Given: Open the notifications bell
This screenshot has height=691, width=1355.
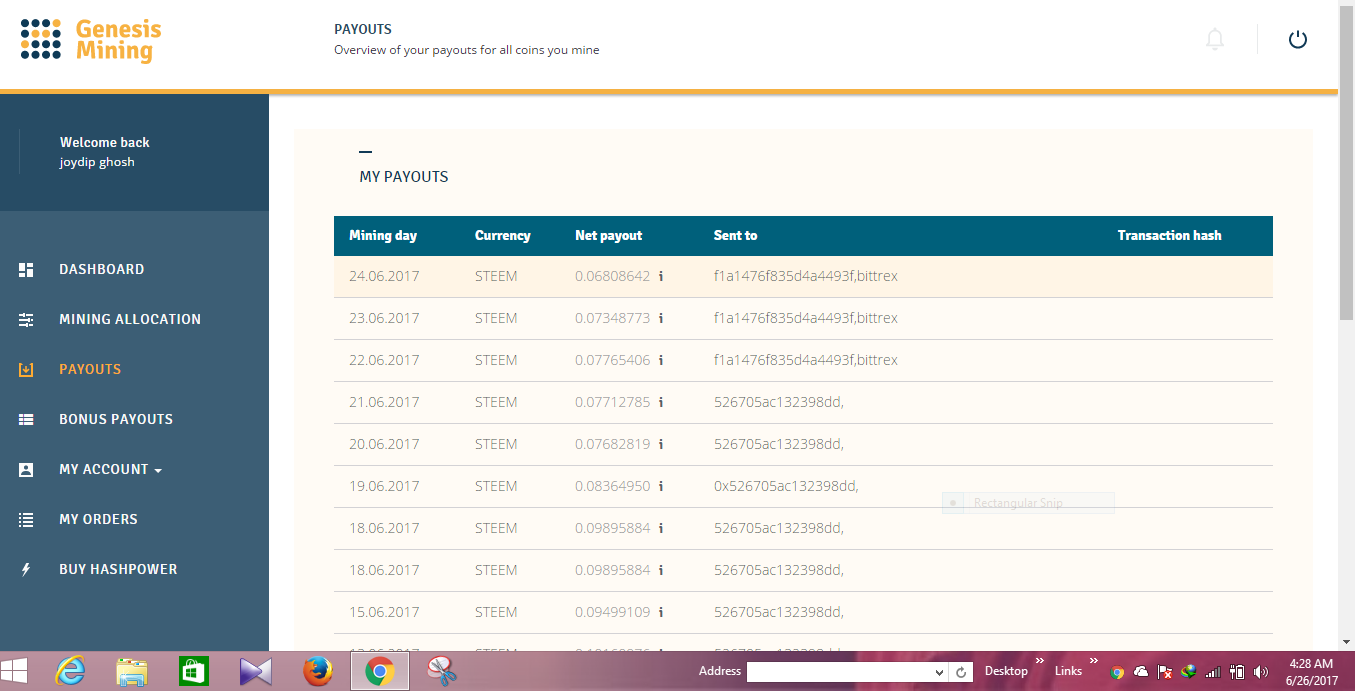Looking at the screenshot, I should tap(1215, 40).
